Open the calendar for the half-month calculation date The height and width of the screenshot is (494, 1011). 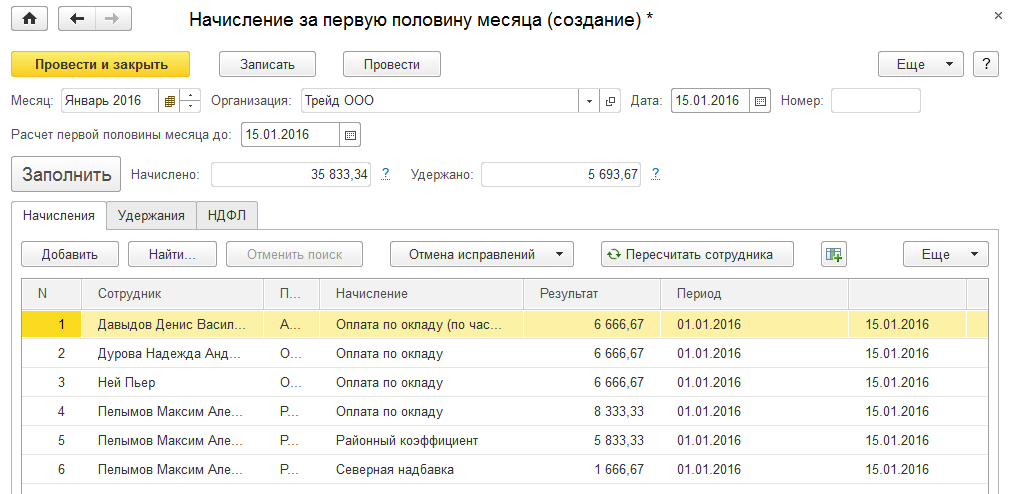(350, 134)
